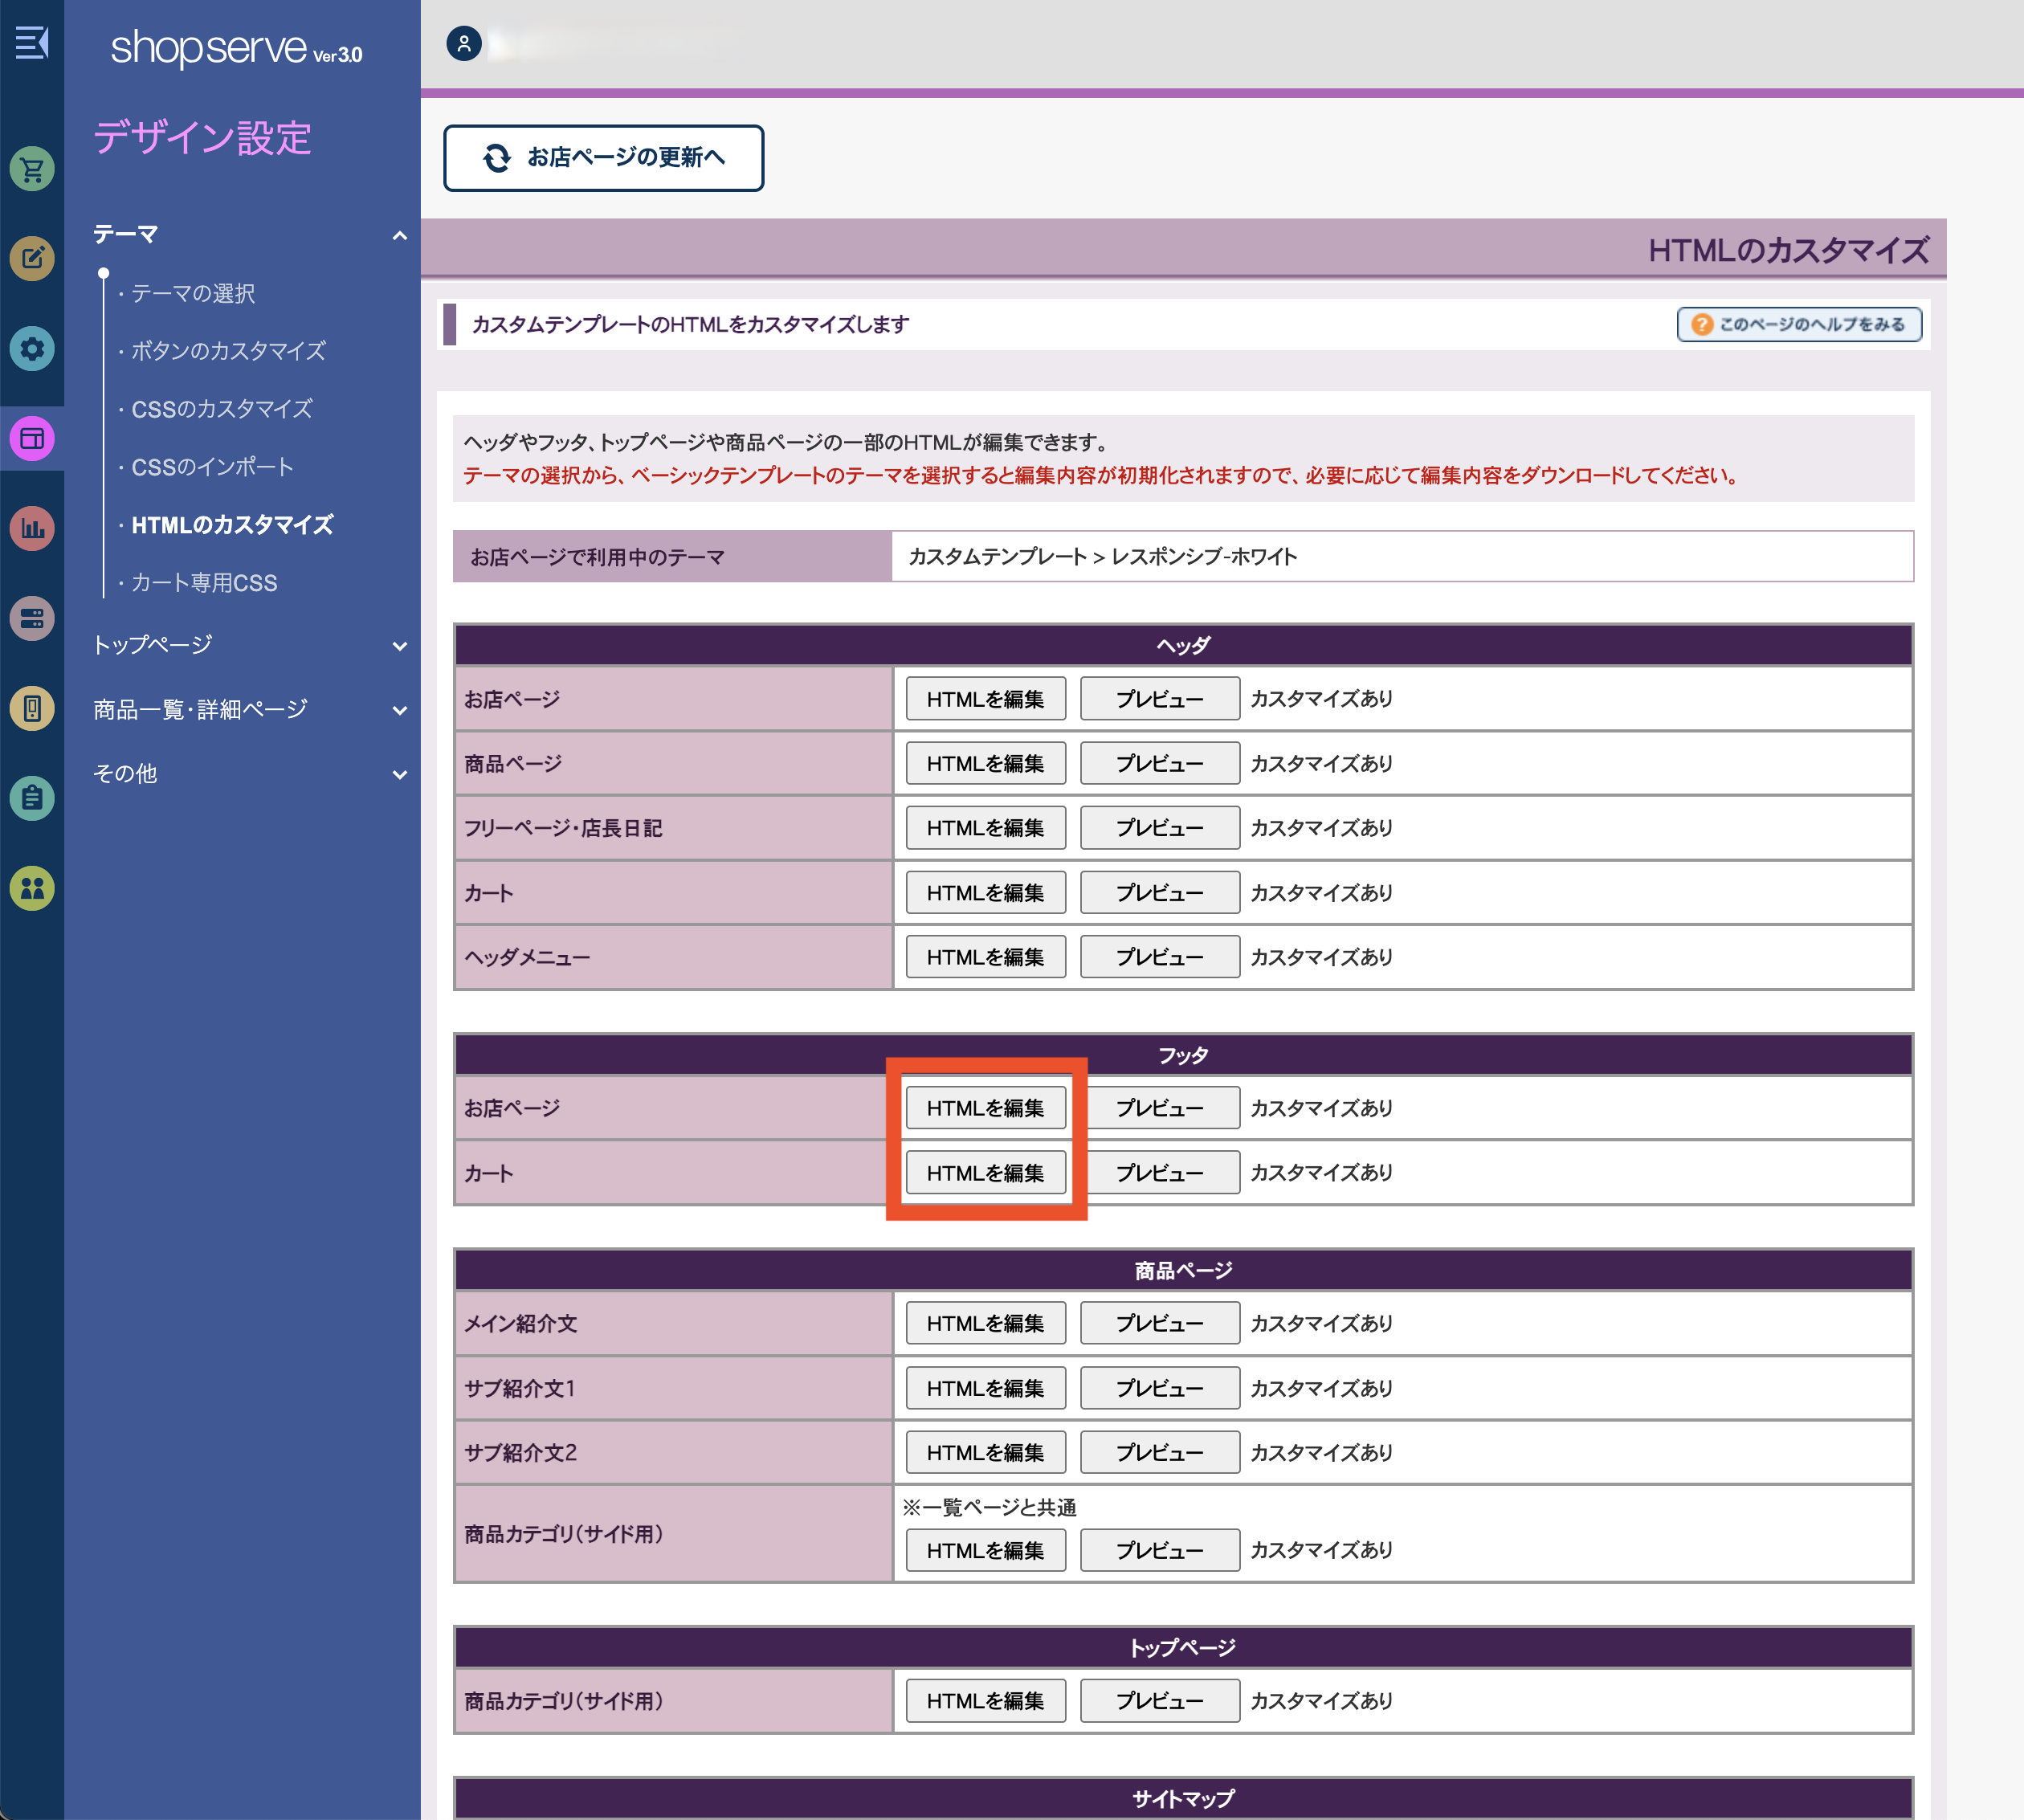Open the clipboard sidebar icon

32,798
